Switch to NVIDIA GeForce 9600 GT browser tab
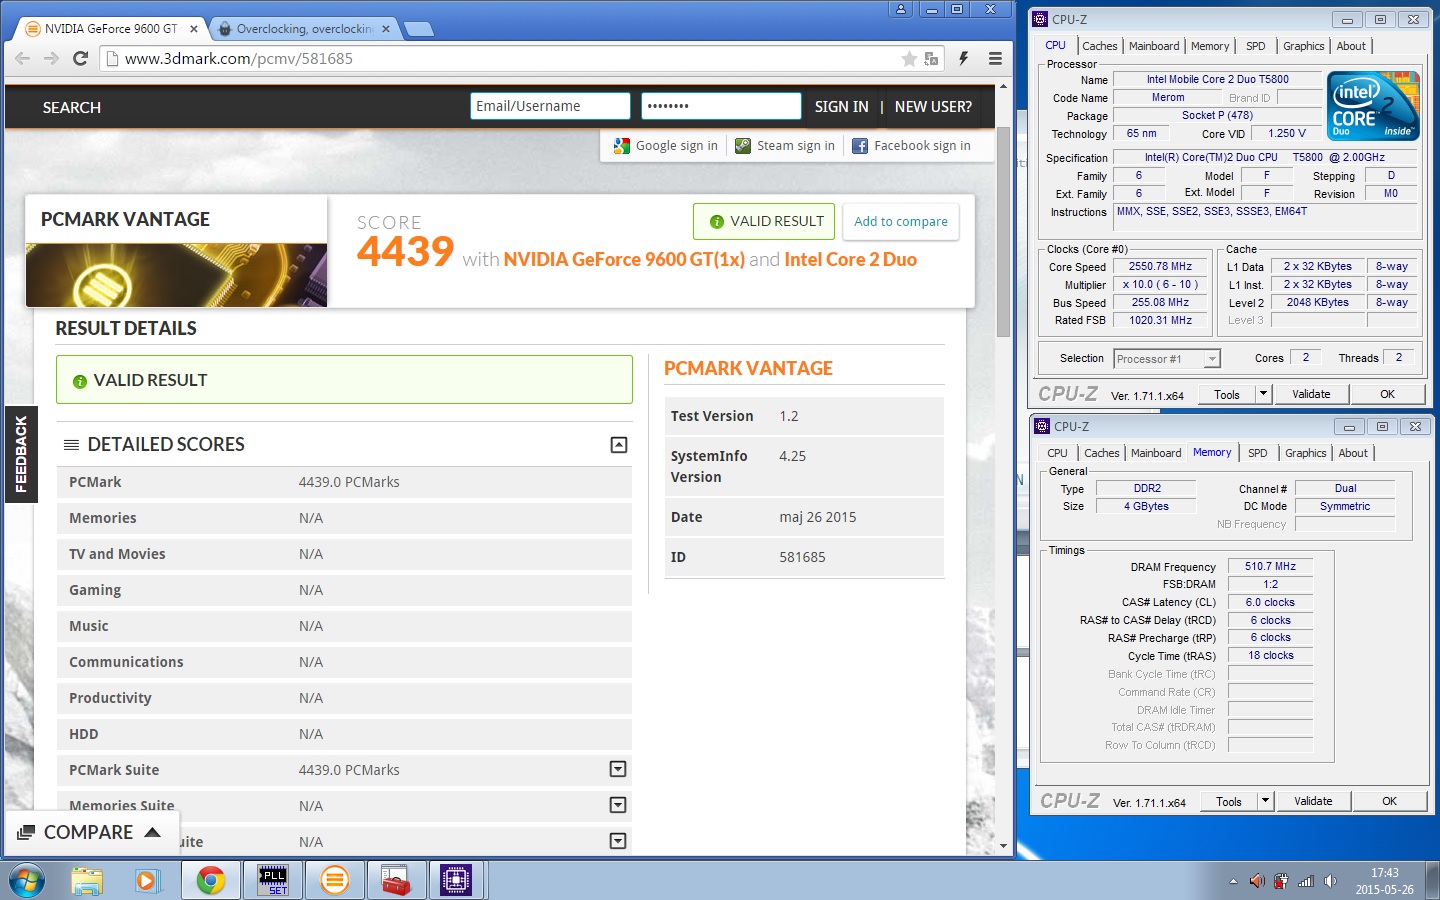 pos(110,29)
